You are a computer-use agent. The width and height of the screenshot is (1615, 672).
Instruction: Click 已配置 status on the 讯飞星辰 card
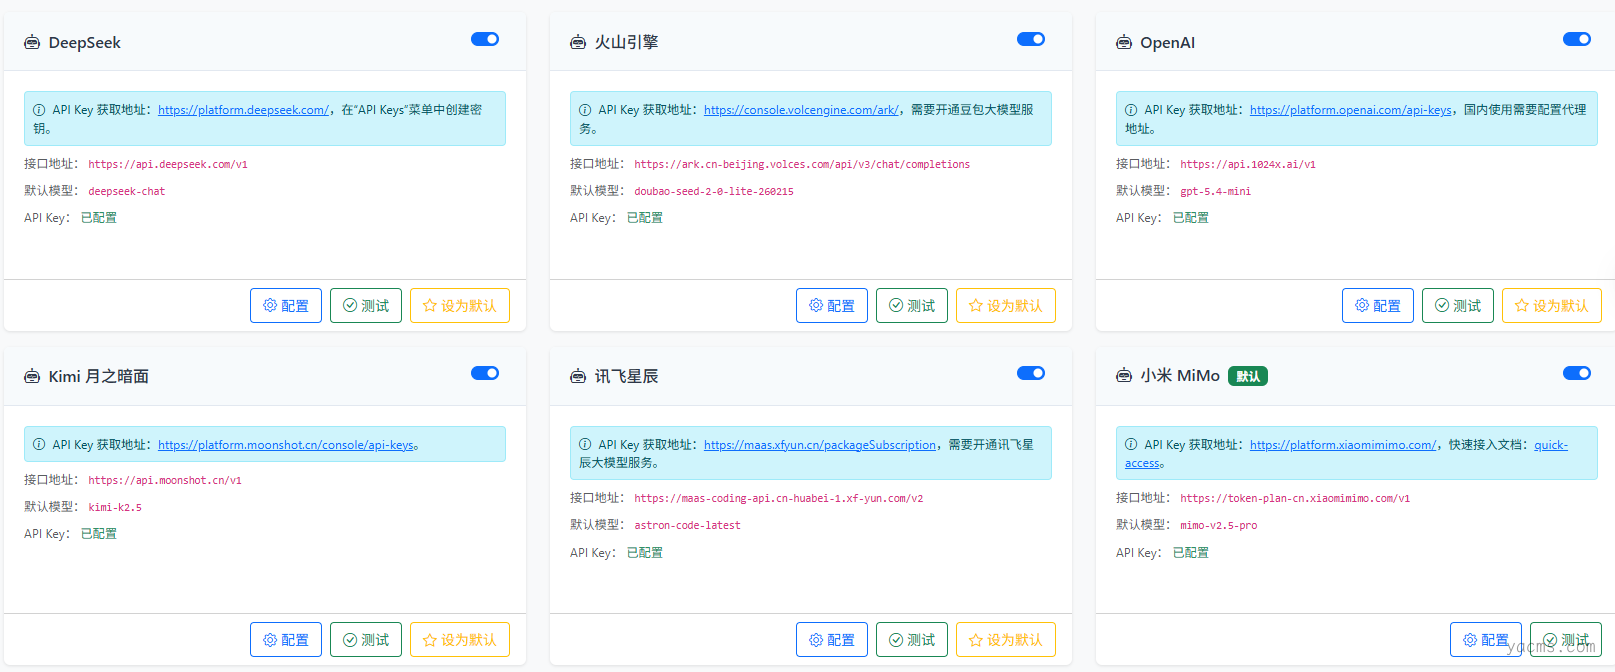click(x=645, y=552)
